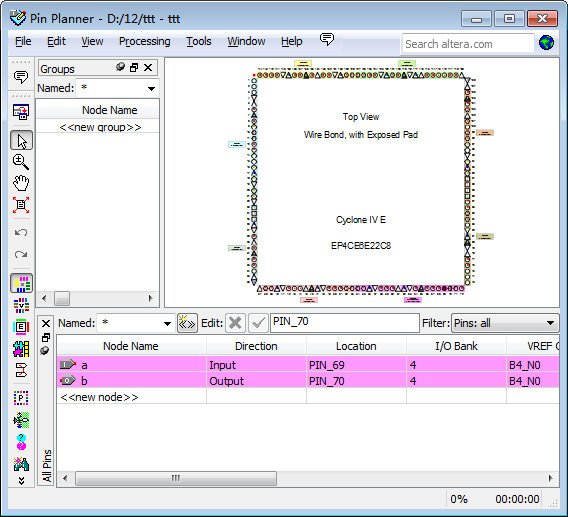The height and width of the screenshot is (517, 568).
Task: Float the All Pins panel
Action: pyautogui.click(x=46, y=337)
